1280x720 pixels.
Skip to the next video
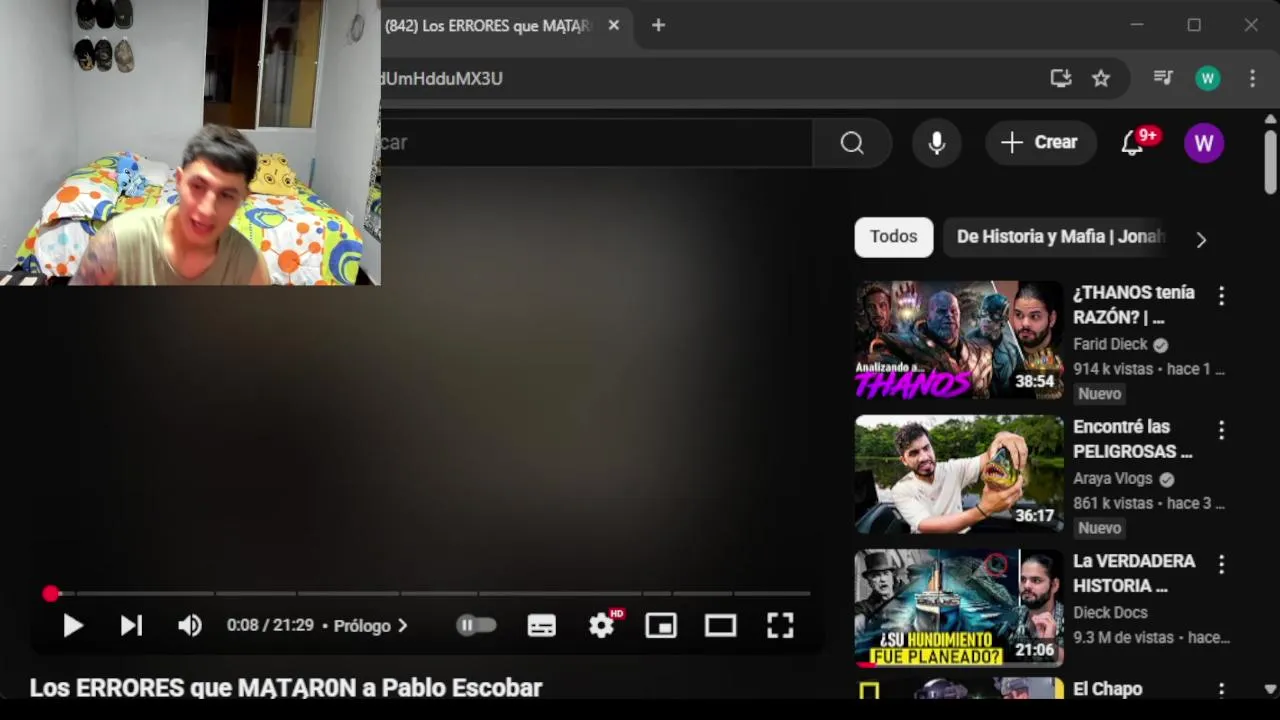[x=131, y=626]
